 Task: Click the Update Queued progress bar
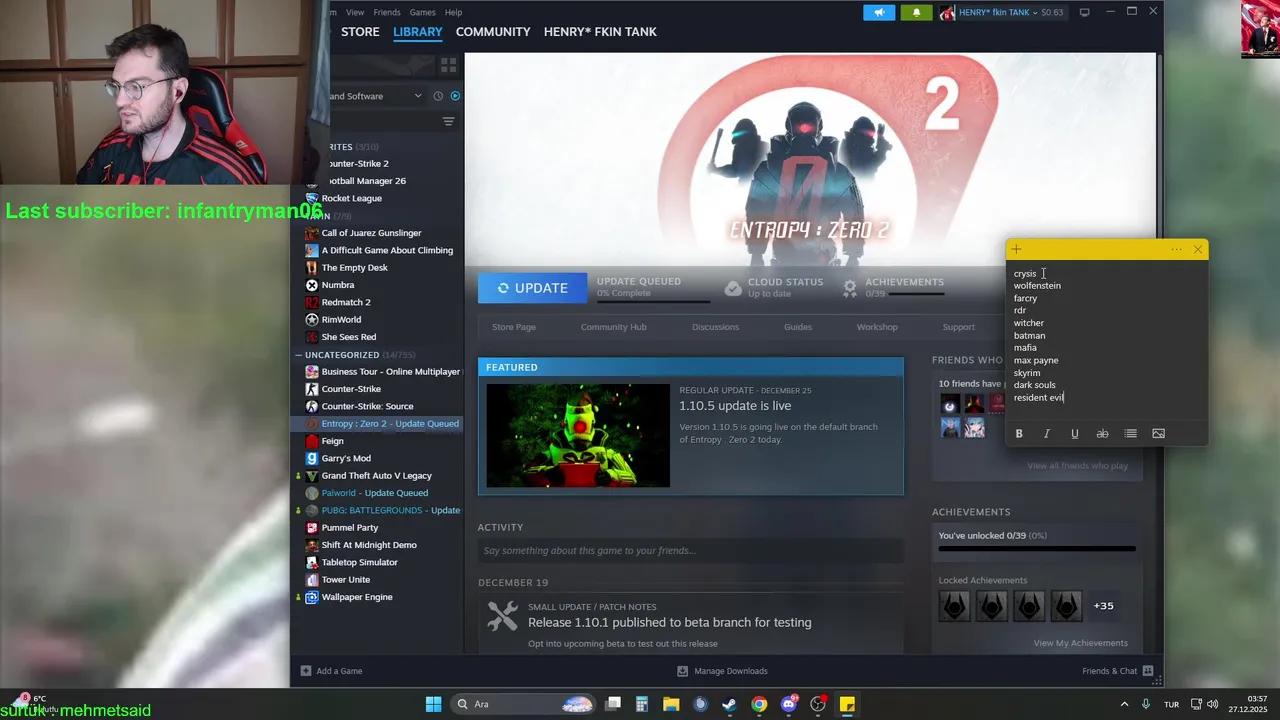(x=653, y=300)
